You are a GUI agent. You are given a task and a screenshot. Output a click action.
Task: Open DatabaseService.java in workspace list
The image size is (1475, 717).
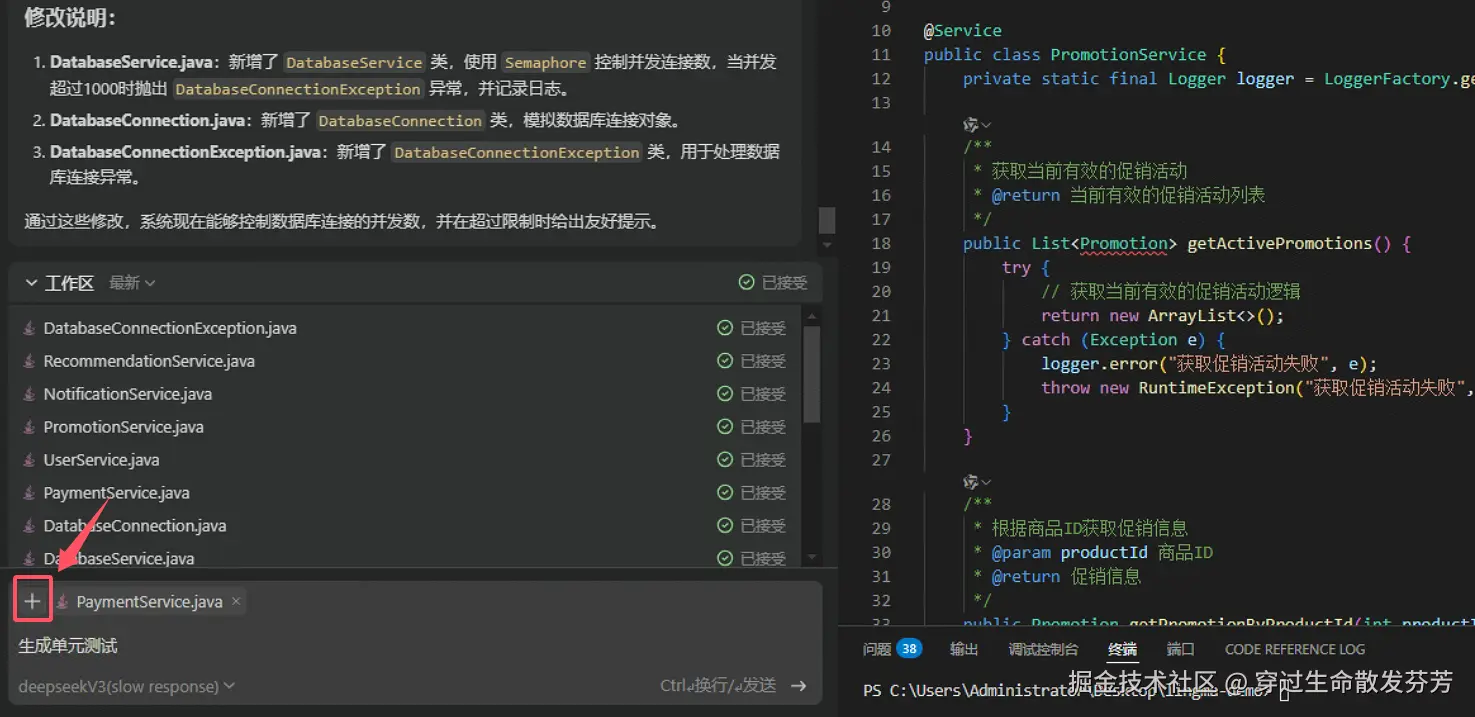[x=119, y=558]
